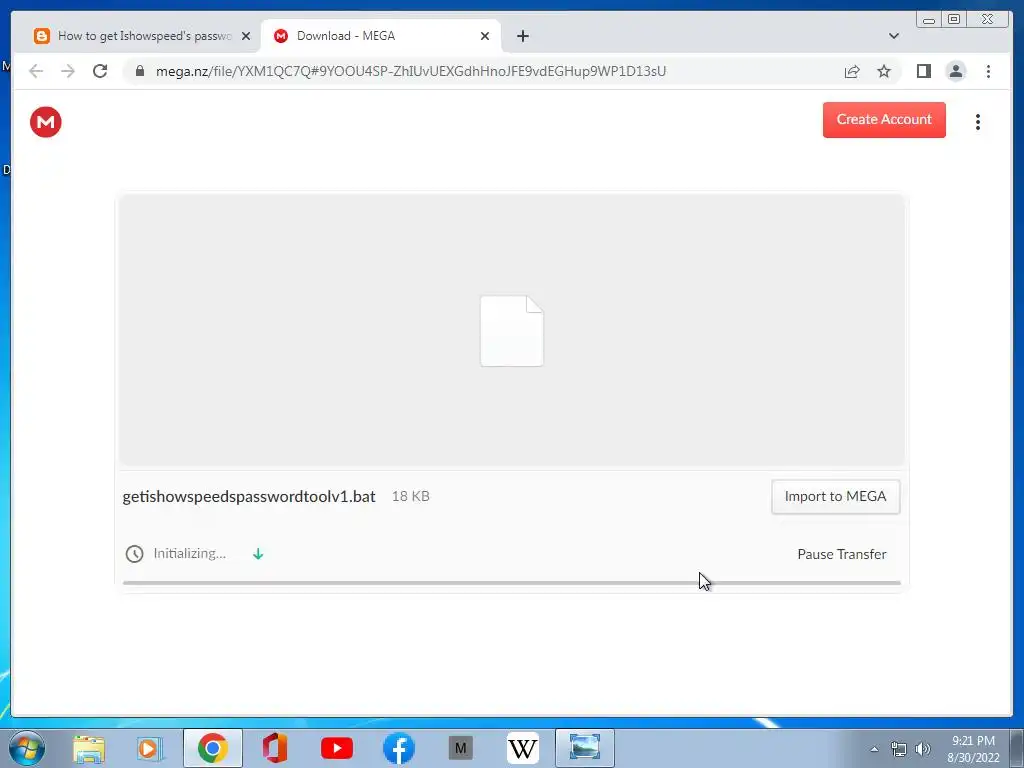Viewport: 1024px width, 768px height.
Task: Click the lock site info icon
Action: [140, 71]
